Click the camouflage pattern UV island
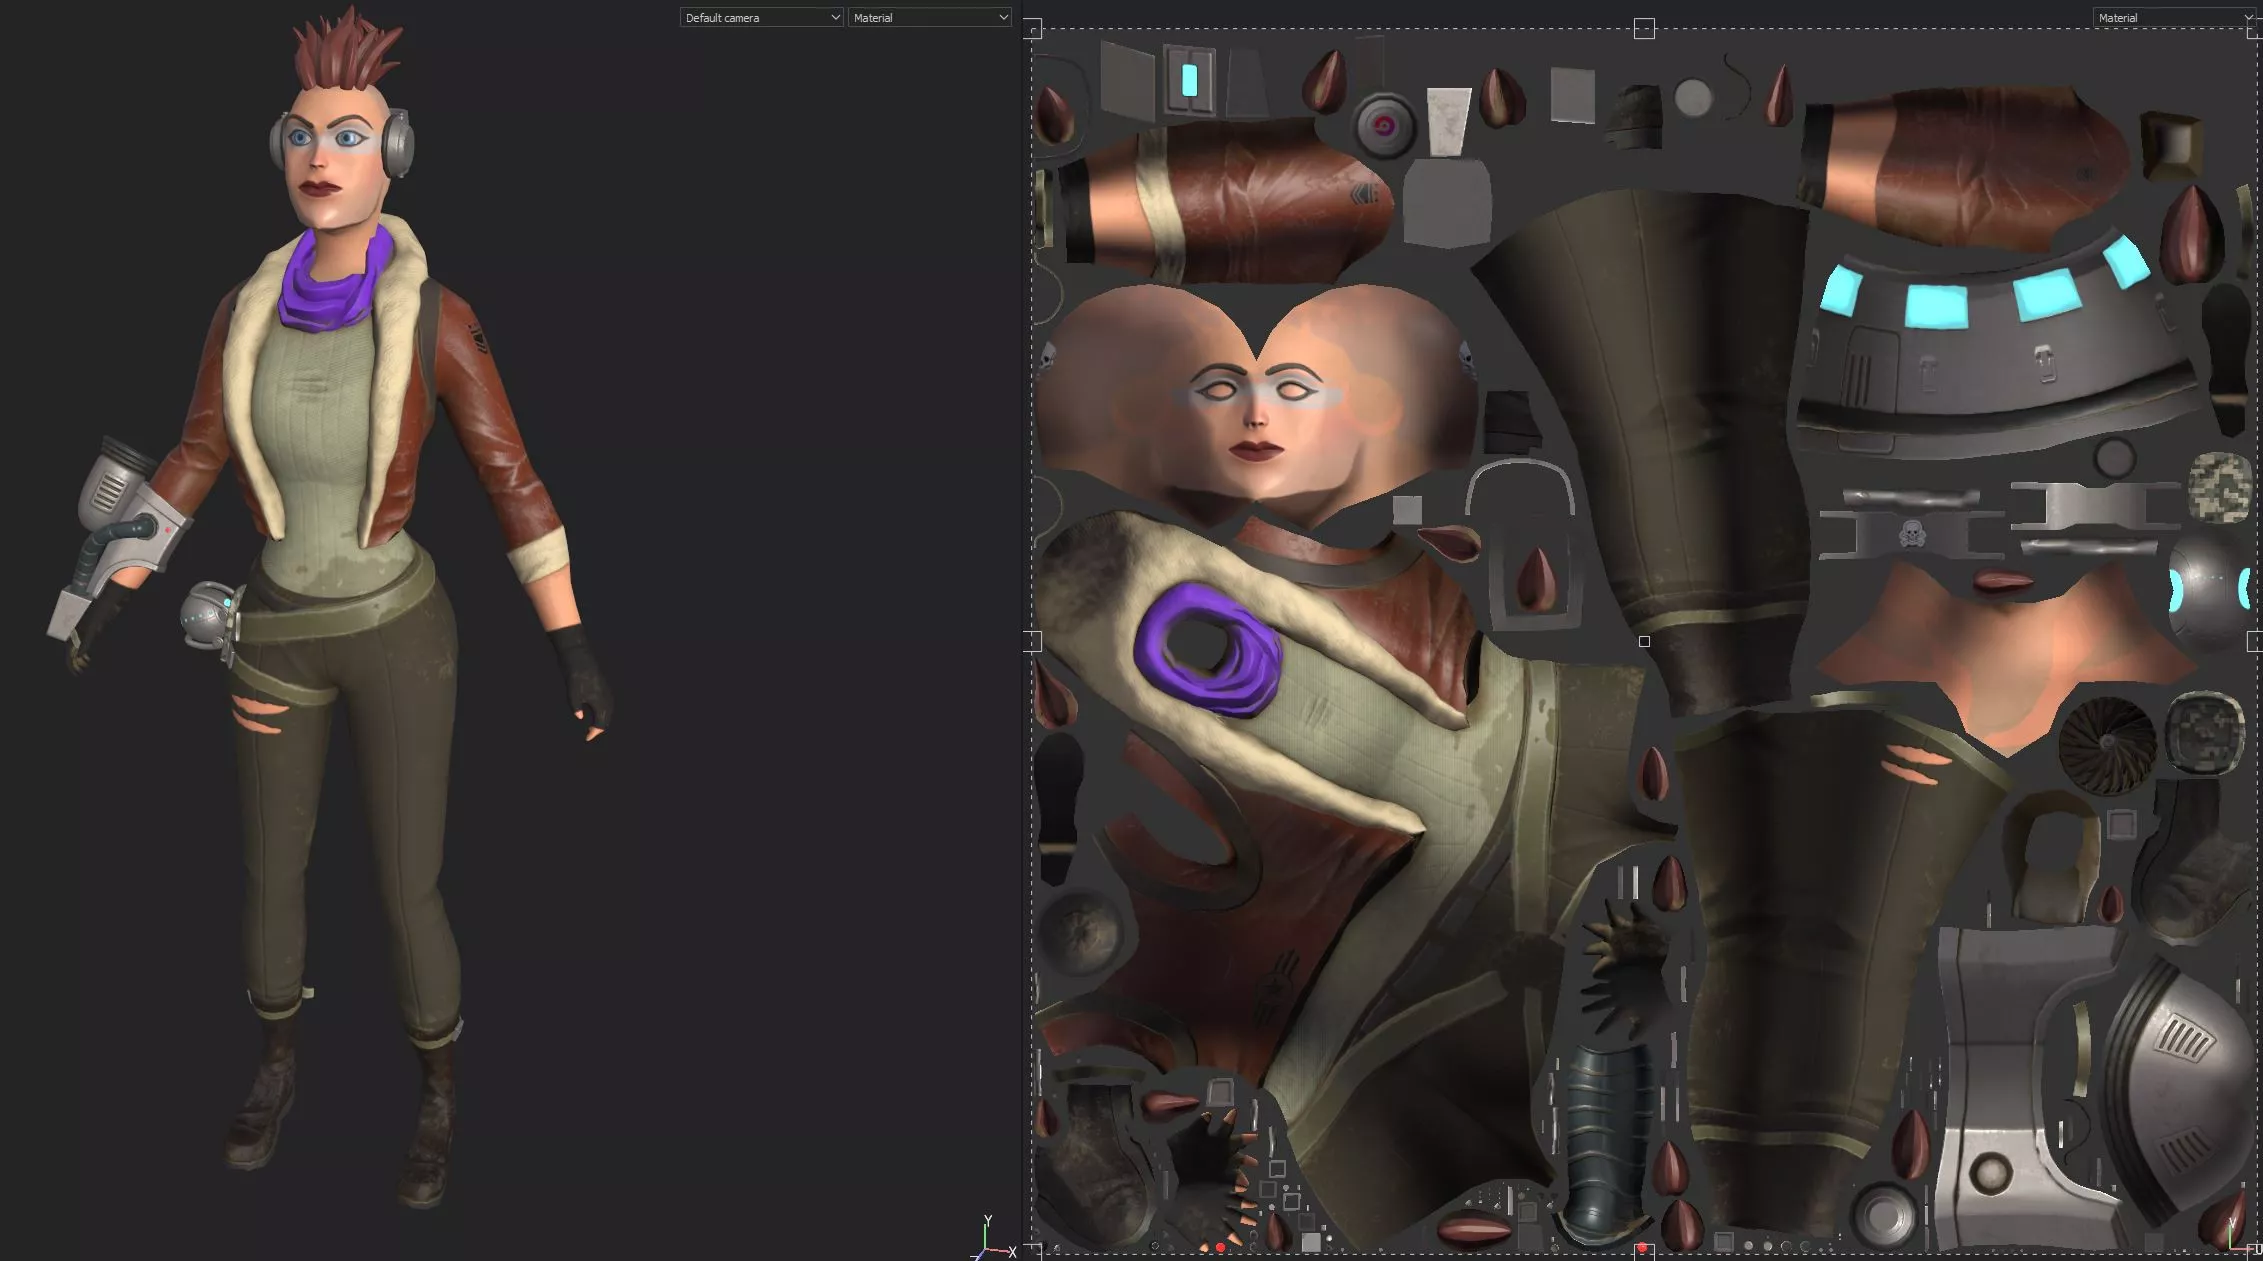 tap(2219, 486)
